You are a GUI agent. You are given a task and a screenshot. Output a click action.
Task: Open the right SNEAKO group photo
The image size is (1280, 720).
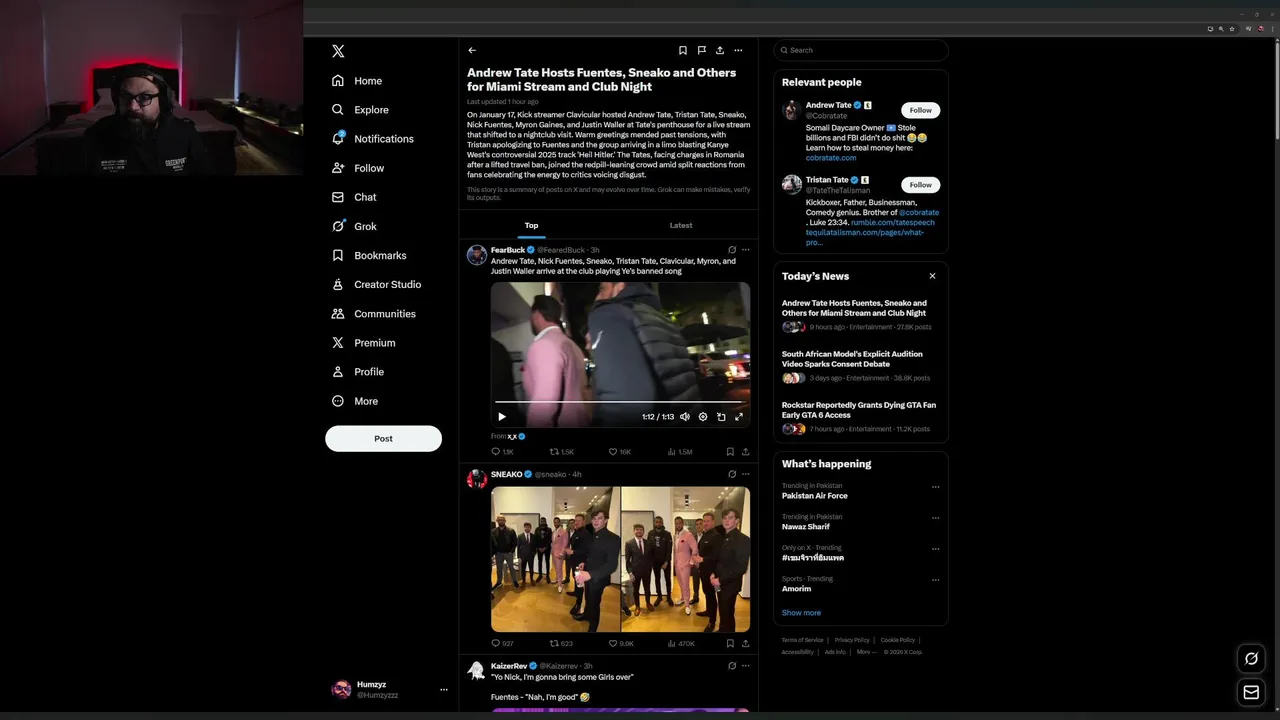[685, 559]
